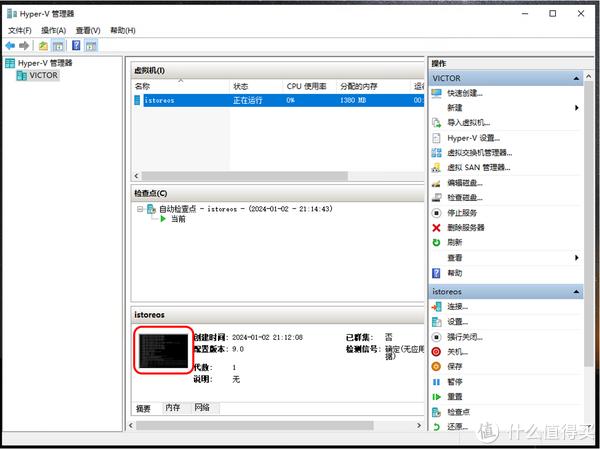Click the blue help book toolbar icon
Image resolution: width=600 pixels, height=449 pixels.
(x=76, y=46)
